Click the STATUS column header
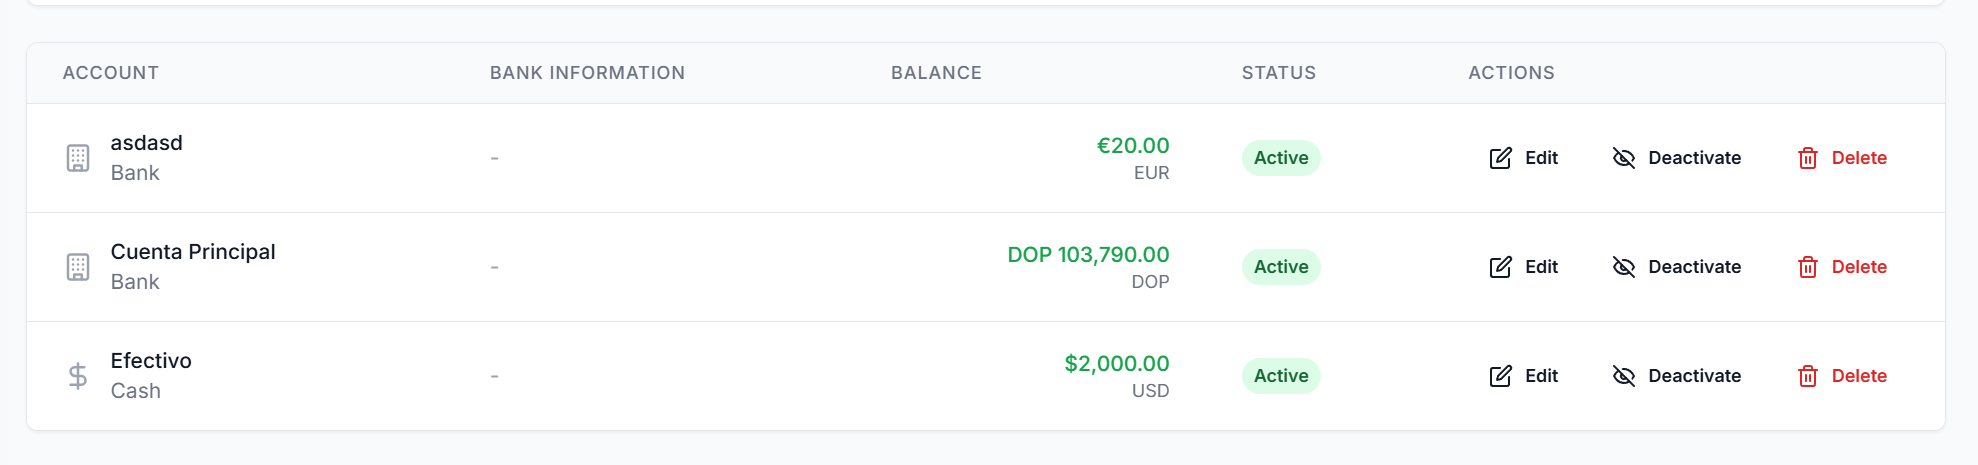1978x465 pixels. (x=1278, y=73)
